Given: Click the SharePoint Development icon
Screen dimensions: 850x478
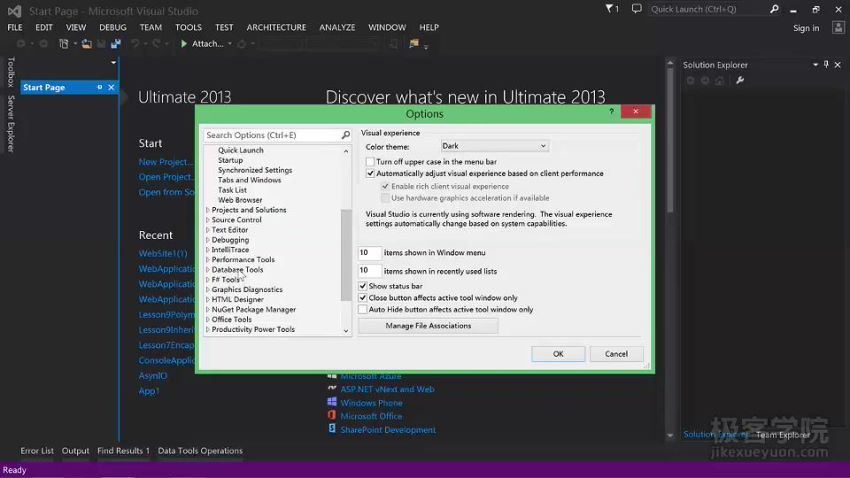Looking at the screenshot, I should 332,429.
